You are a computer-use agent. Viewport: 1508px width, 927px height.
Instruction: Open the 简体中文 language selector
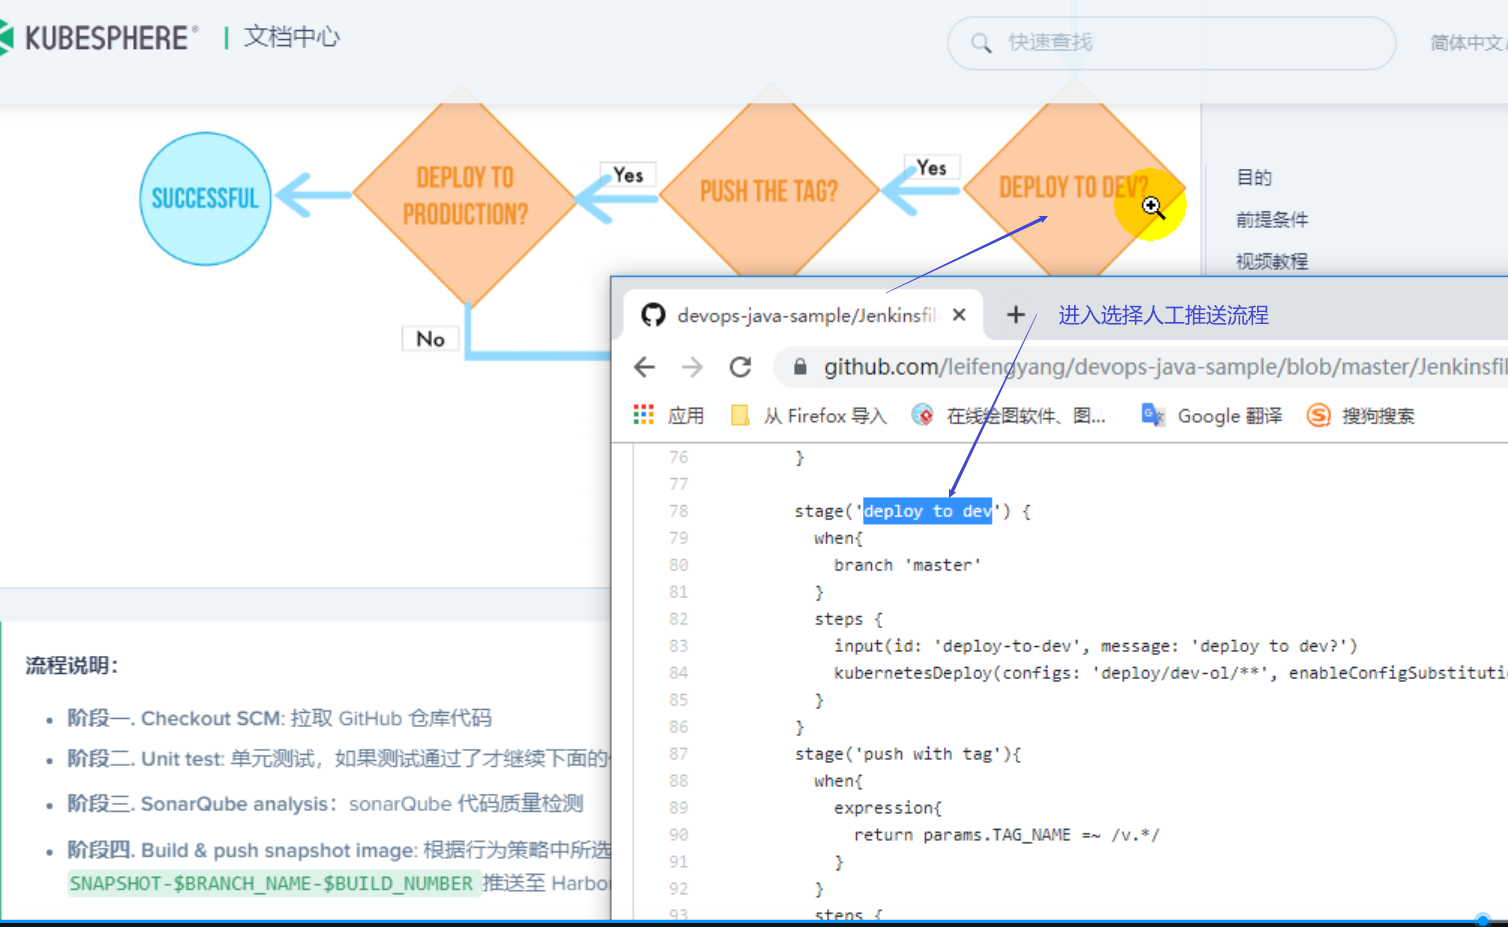1468,42
